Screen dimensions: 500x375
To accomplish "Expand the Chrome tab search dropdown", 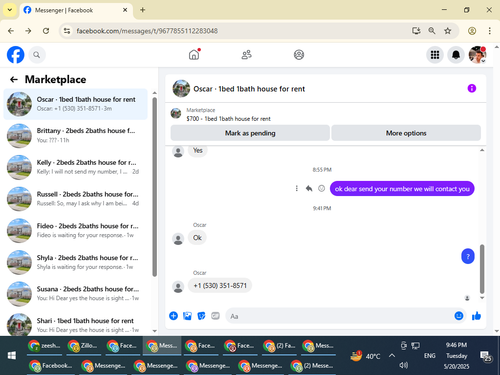I will click(10, 10).
